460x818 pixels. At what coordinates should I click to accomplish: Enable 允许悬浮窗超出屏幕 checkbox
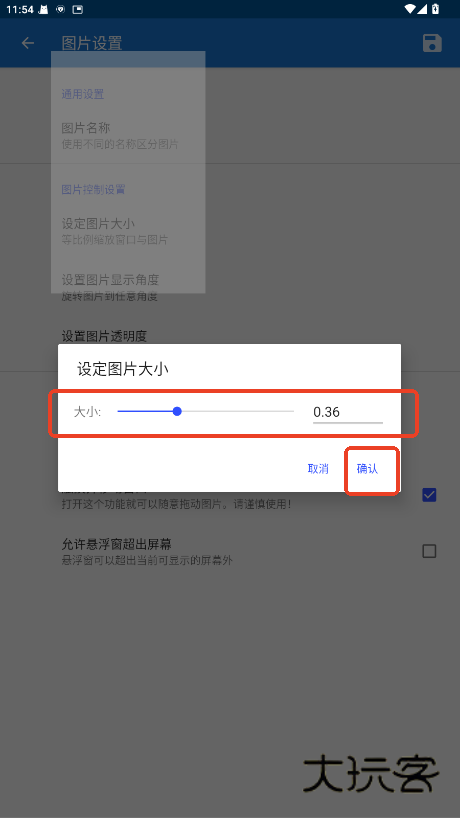point(429,551)
